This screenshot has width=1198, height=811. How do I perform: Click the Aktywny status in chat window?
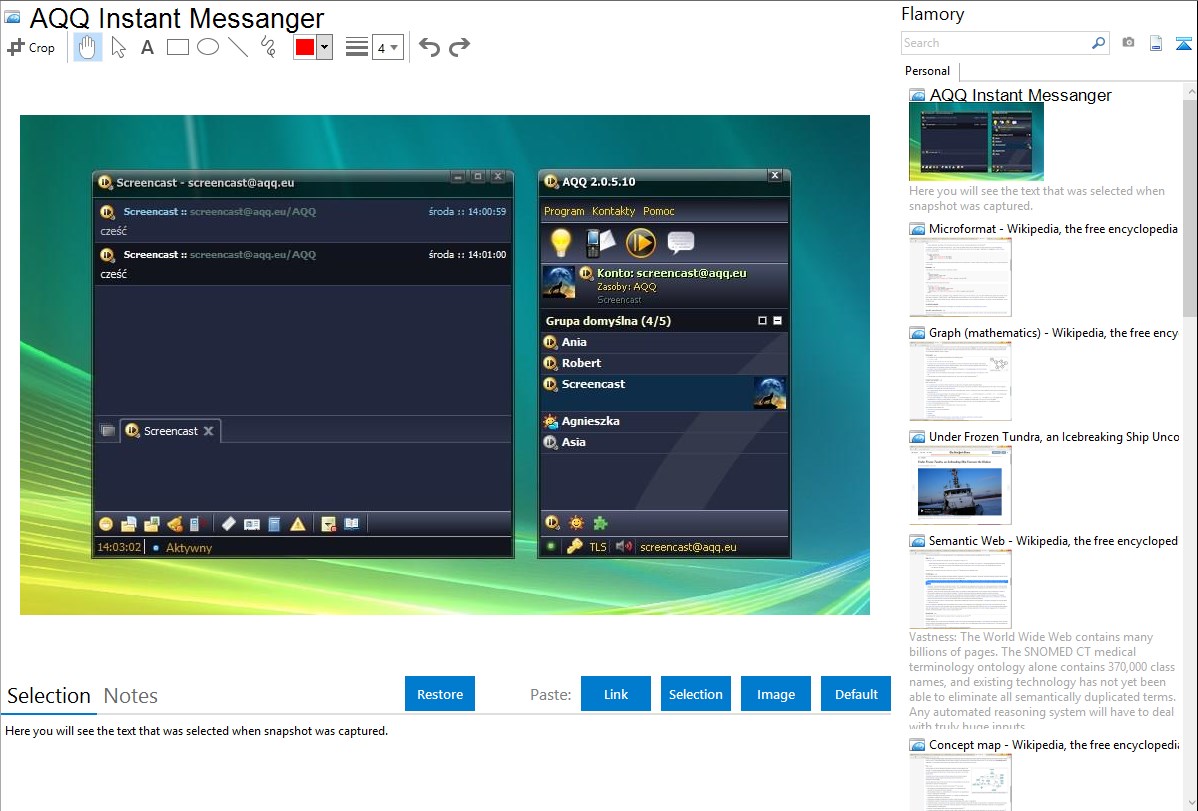(x=189, y=547)
